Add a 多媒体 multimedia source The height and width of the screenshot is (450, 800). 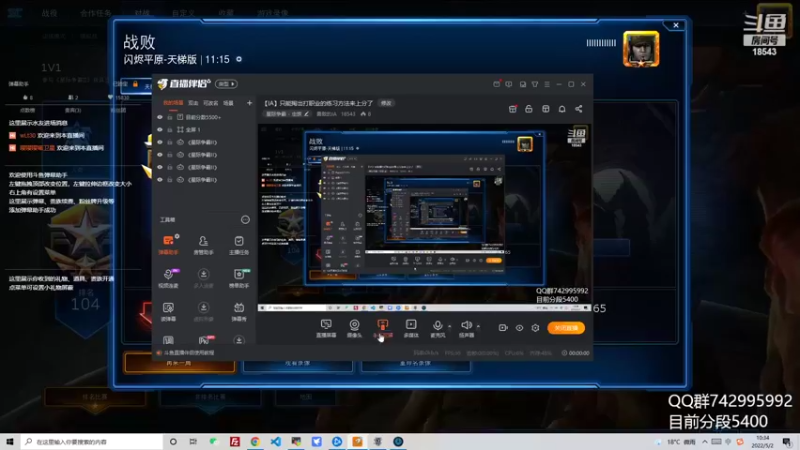(411, 328)
